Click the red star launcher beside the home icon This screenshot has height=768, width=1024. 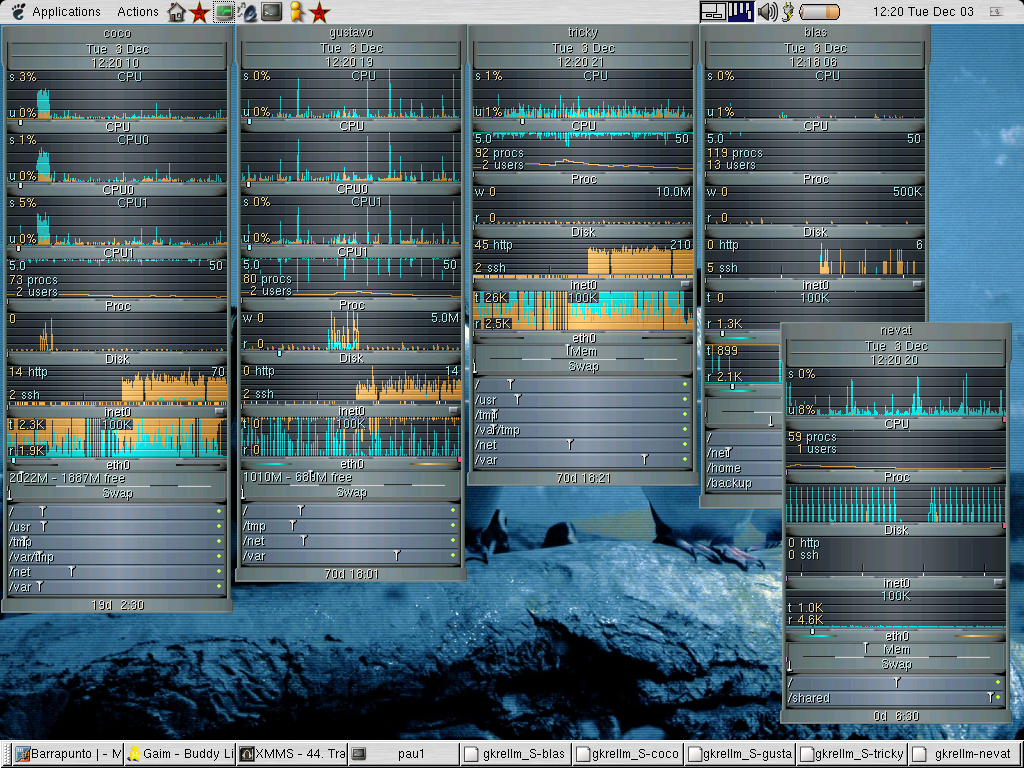[200, 12]
